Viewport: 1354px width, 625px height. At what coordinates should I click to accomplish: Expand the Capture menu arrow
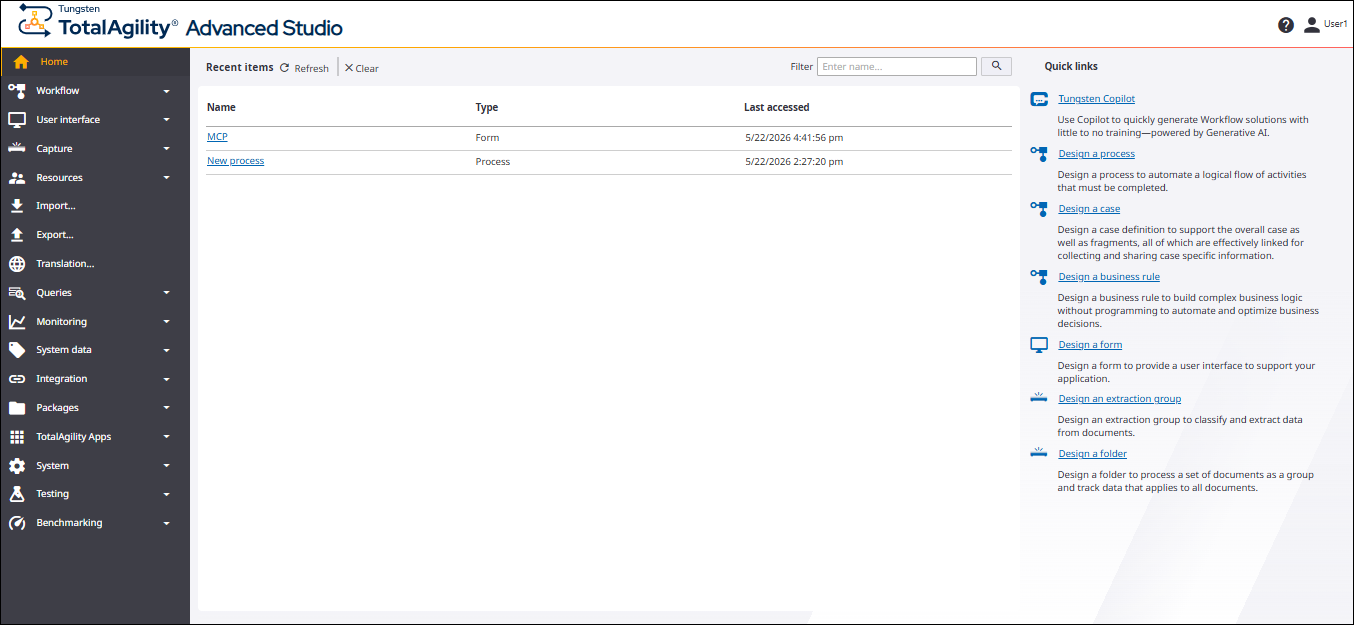pos(167,149)
